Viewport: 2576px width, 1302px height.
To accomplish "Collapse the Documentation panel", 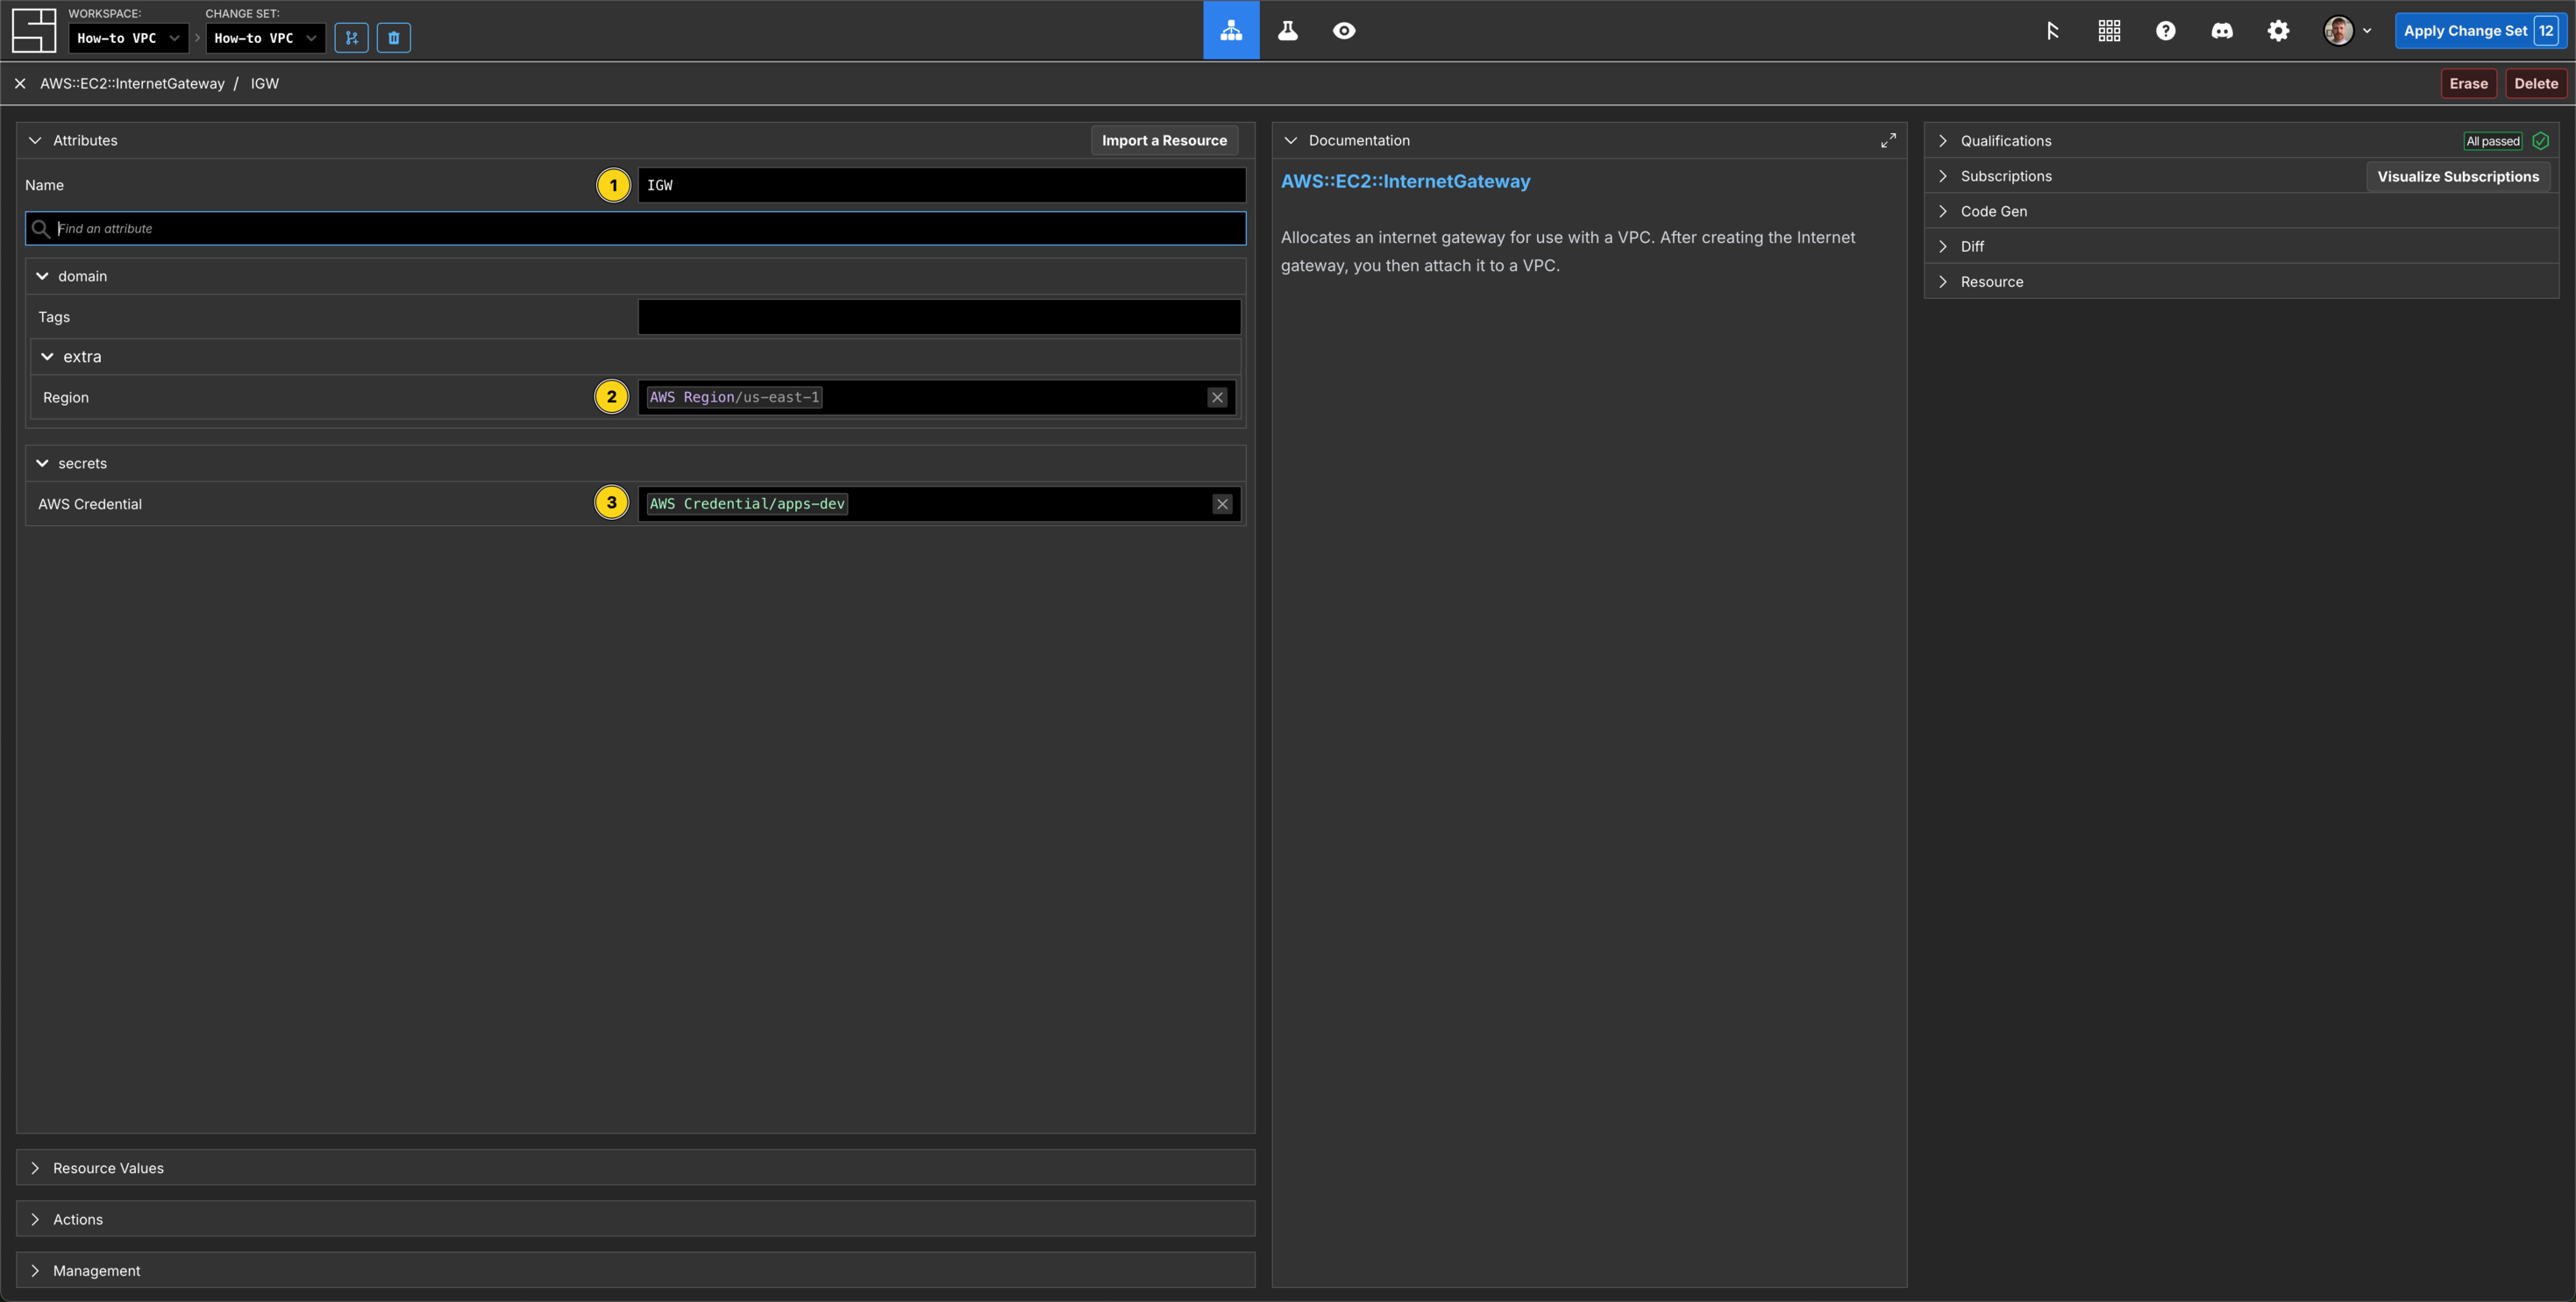I will tap(1291, 141).
